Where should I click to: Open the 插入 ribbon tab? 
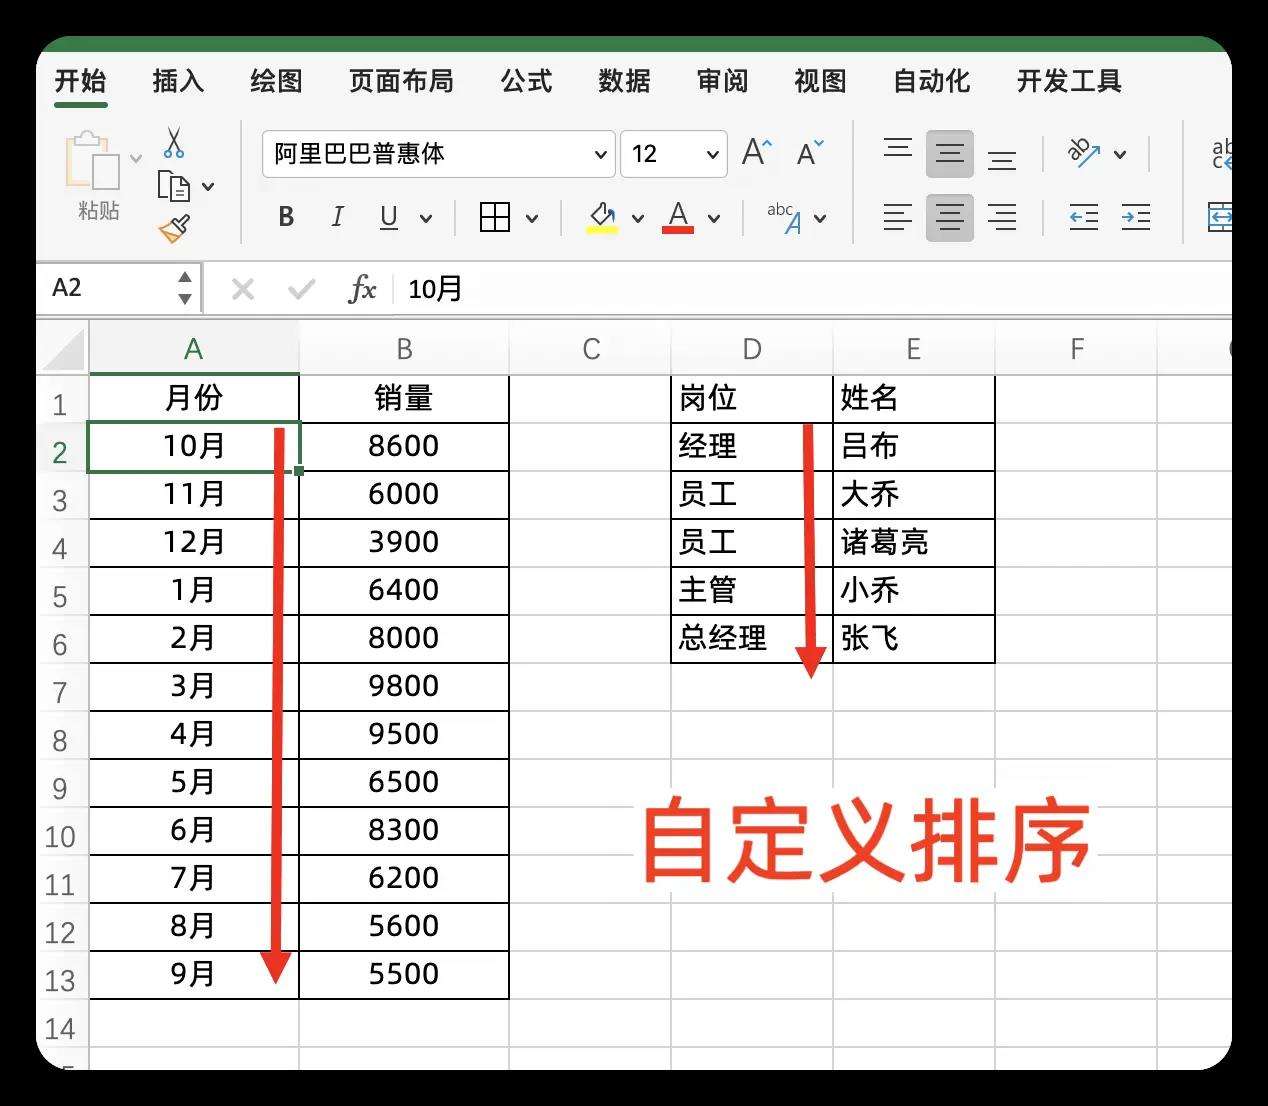177,82
